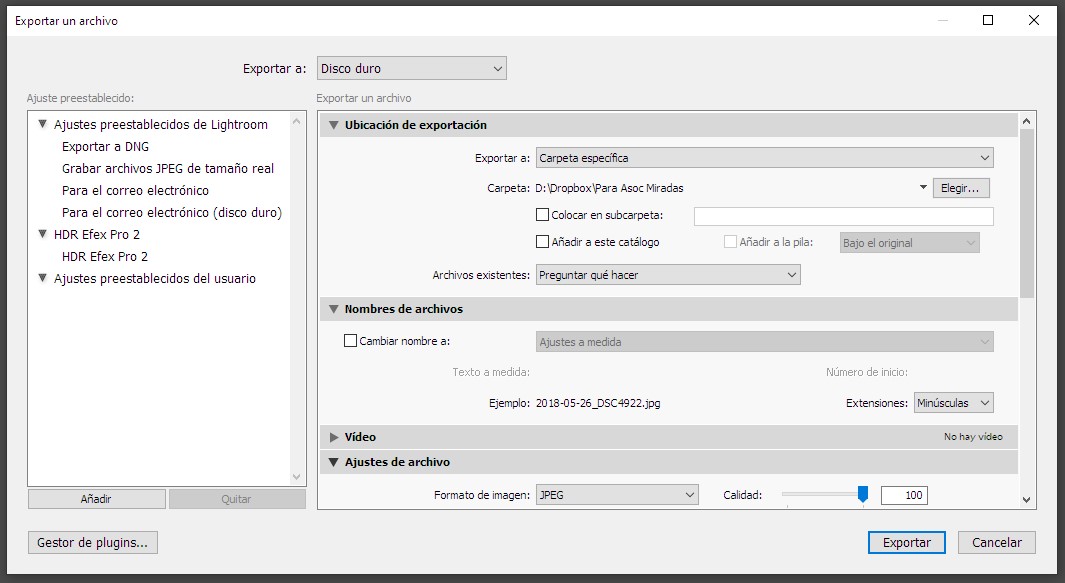
Task: Collapse the 'Nombres de archivos' section
Action: click(333, 309)
